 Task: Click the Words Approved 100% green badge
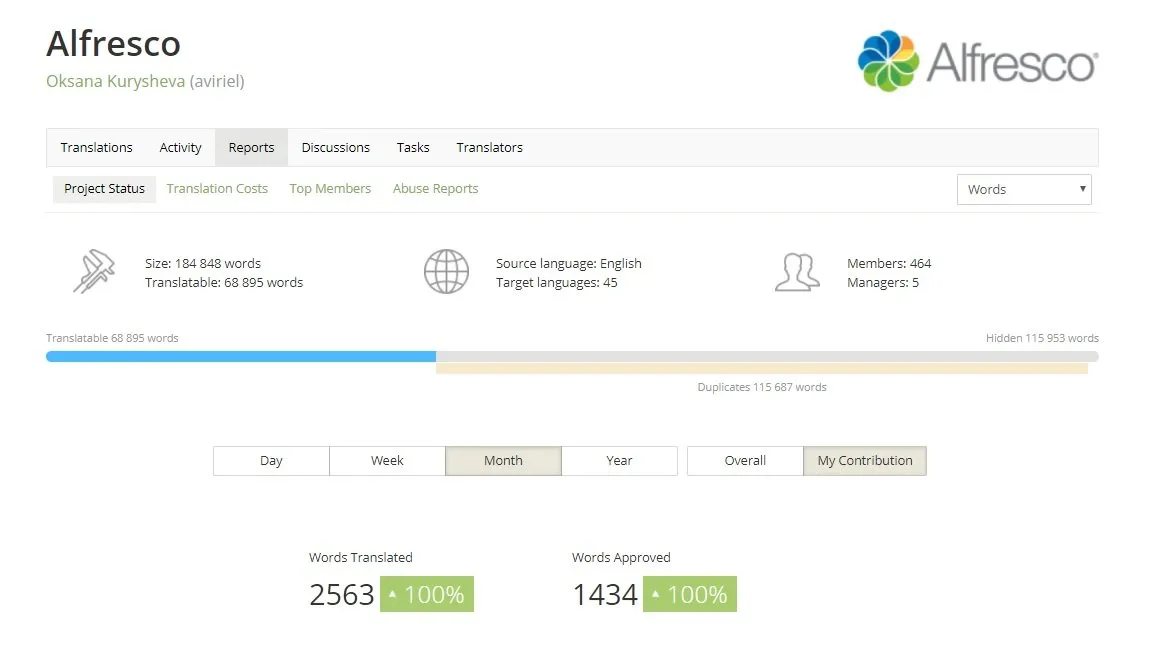pos(690,595)
